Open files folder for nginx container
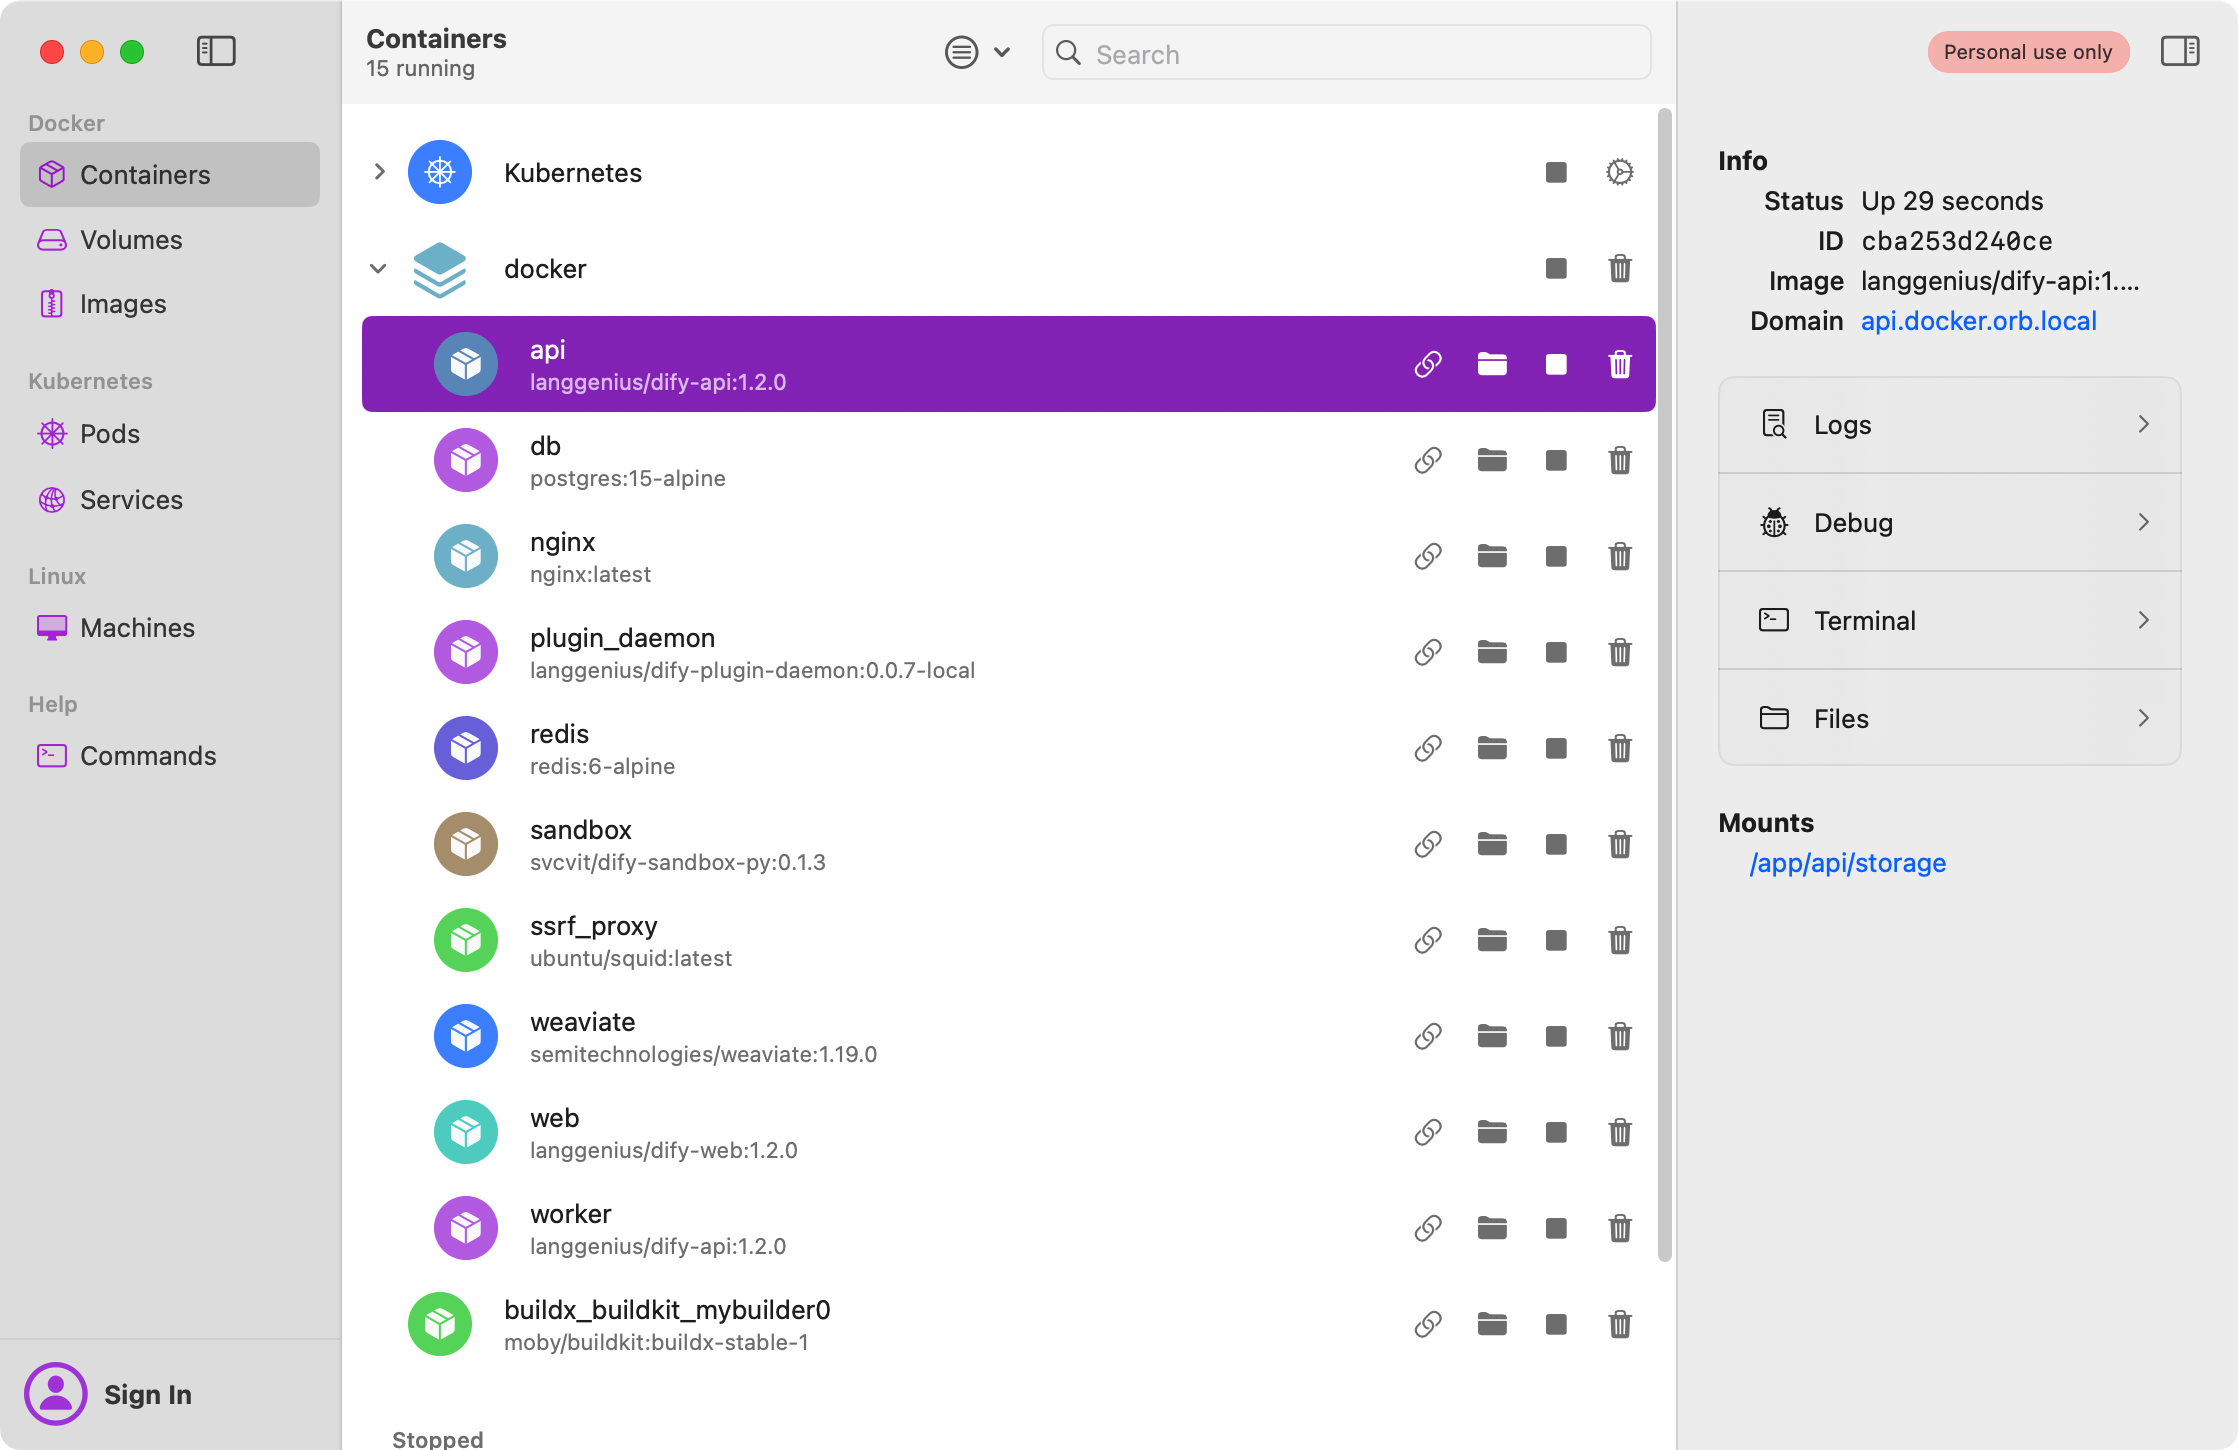 pos(1491,556)
